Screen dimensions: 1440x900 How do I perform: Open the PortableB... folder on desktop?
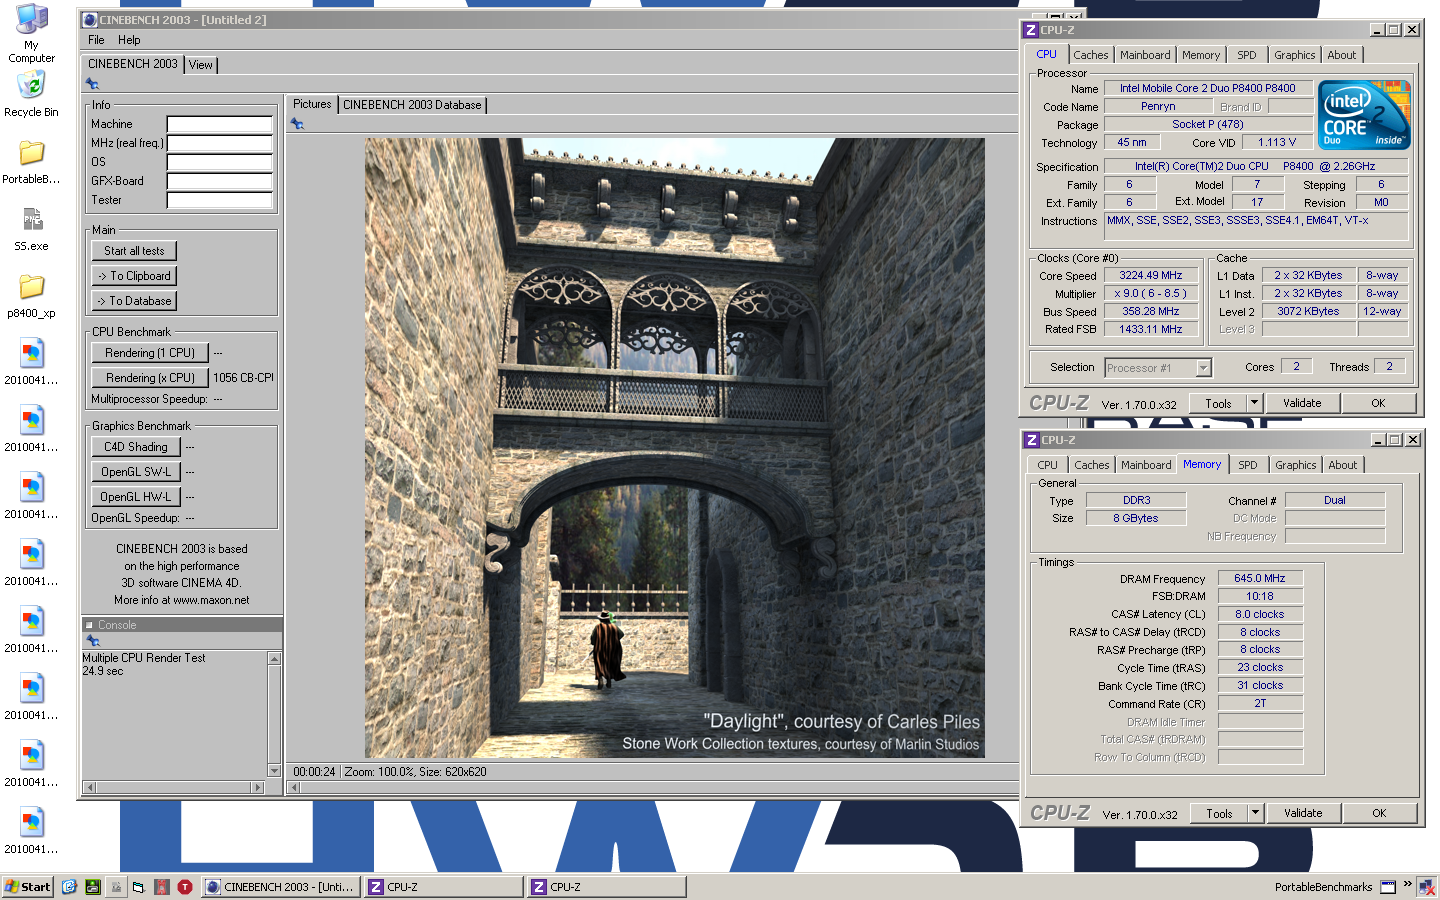coord(31,162)
